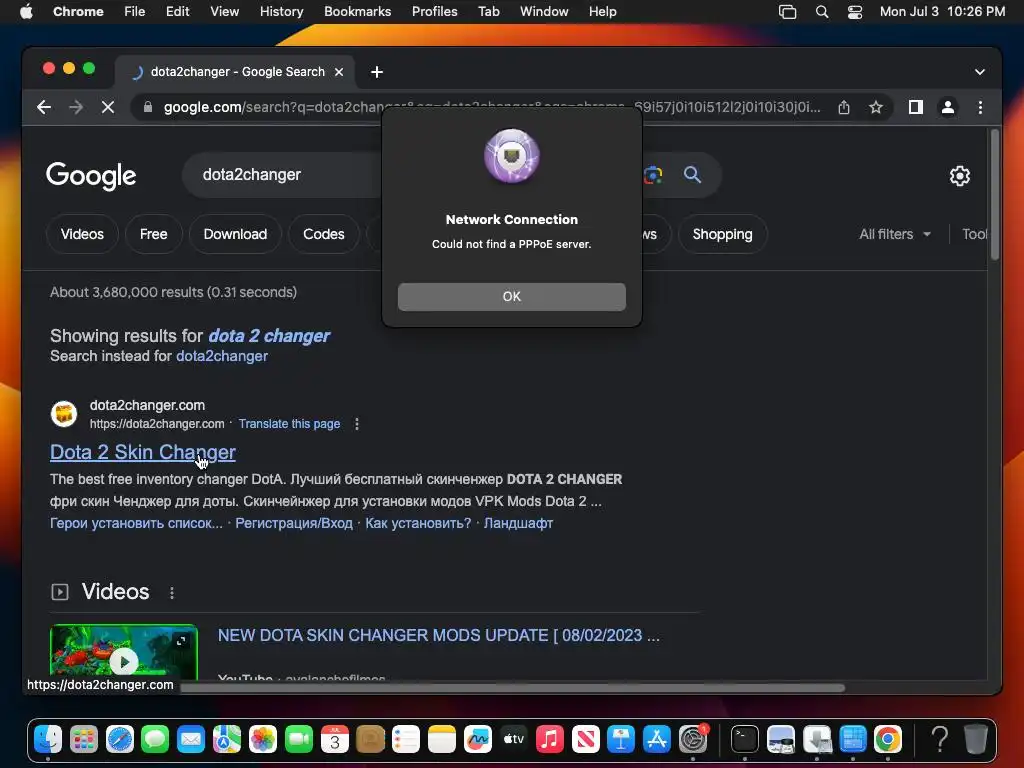Click the Google logo

(x=91, y=175)
